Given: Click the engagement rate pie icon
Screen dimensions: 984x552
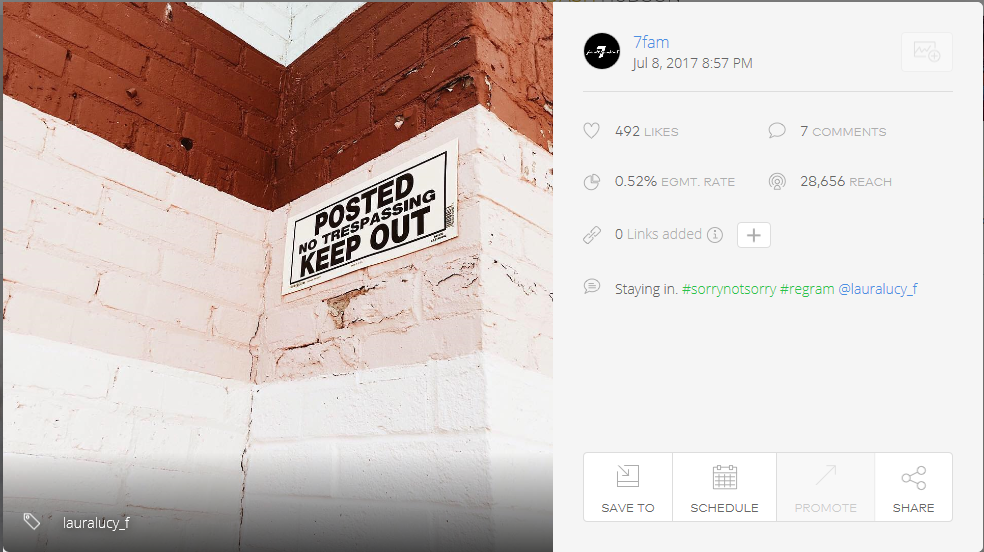Looking at the screenshot, I should tap(591, 182).
